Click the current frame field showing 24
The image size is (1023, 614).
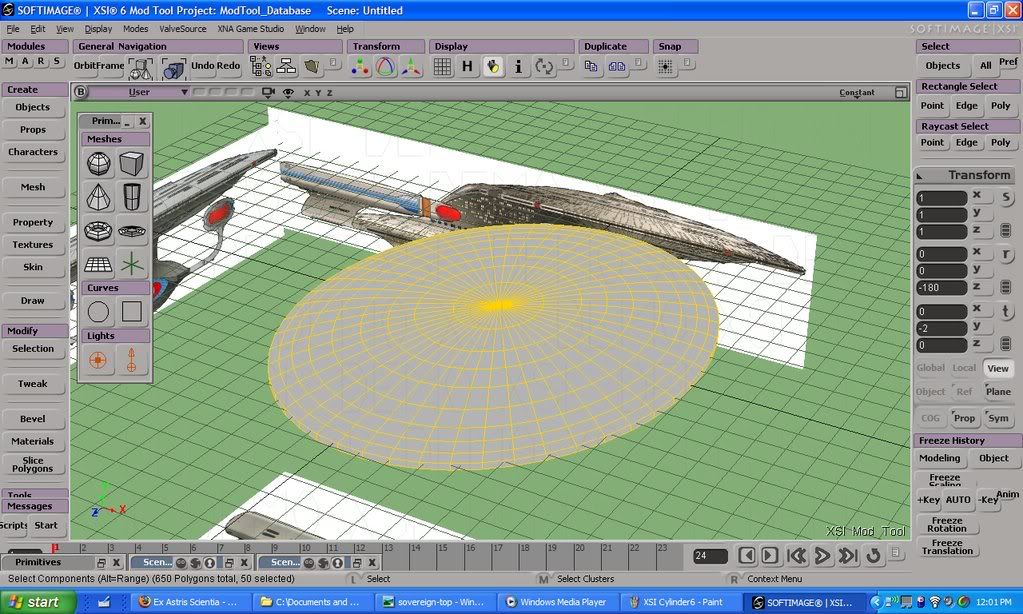[710, 556]
